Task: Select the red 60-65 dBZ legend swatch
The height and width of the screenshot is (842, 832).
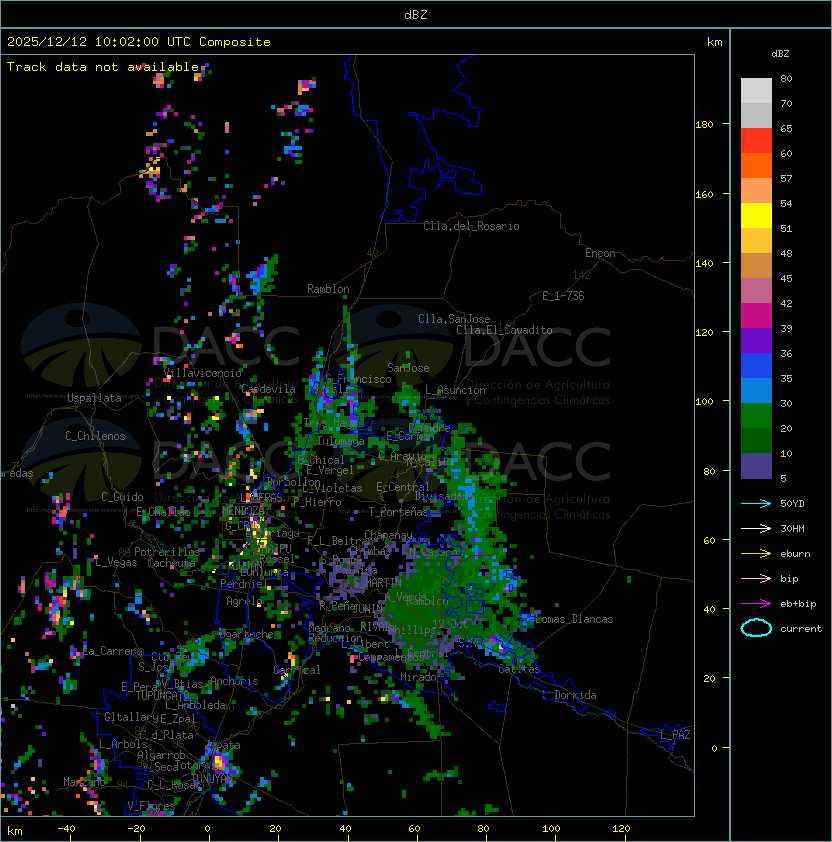Action: (x=756, y=141)
